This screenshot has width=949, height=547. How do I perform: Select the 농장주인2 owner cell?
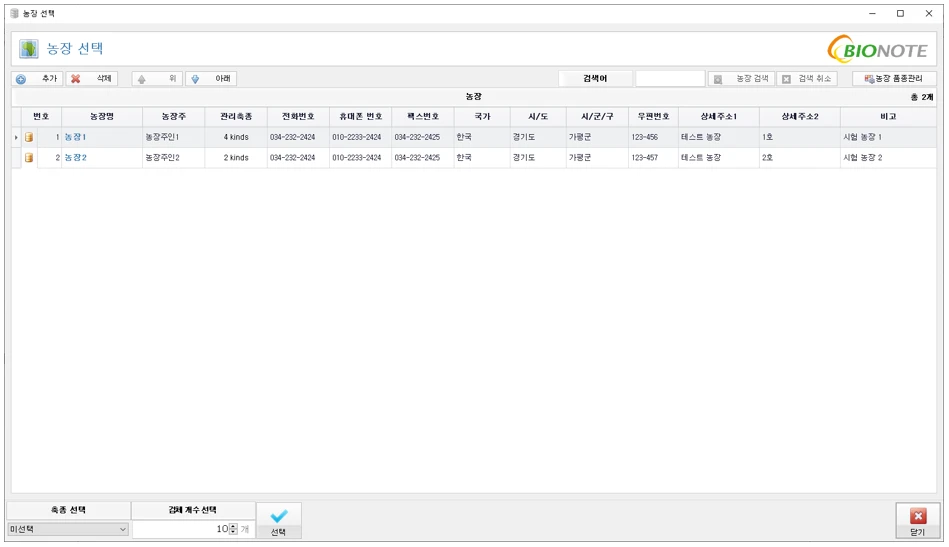tap(174, 158)
